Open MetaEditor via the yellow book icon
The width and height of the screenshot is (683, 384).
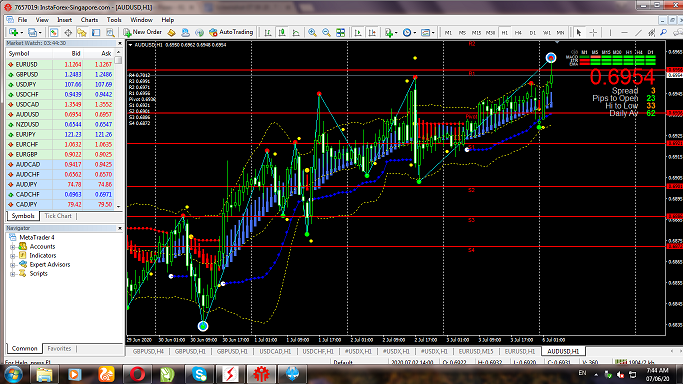(x=171, y=32)
